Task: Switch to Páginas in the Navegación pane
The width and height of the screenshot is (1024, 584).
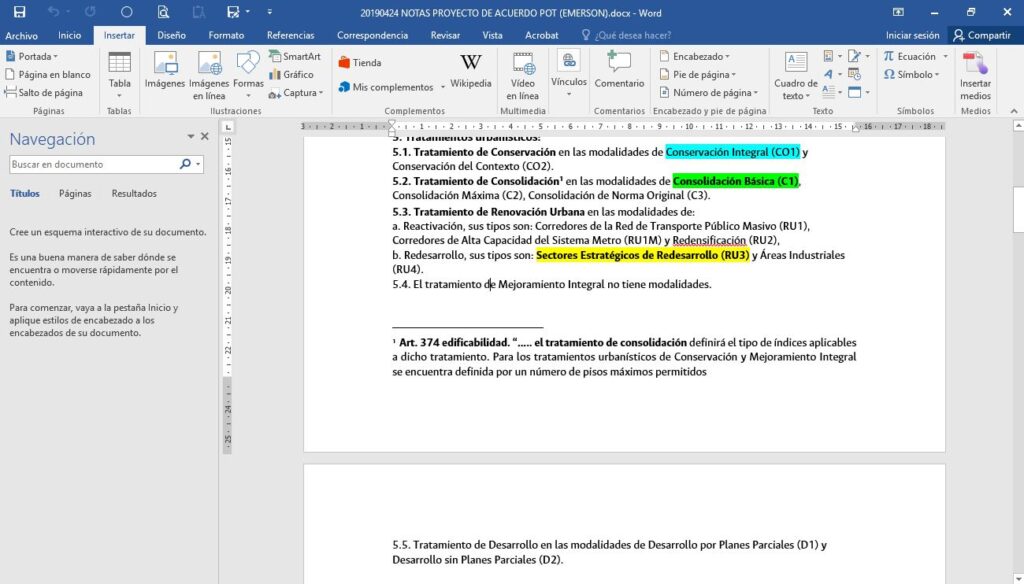Action: pyautogui.click(x=75, y=193)
